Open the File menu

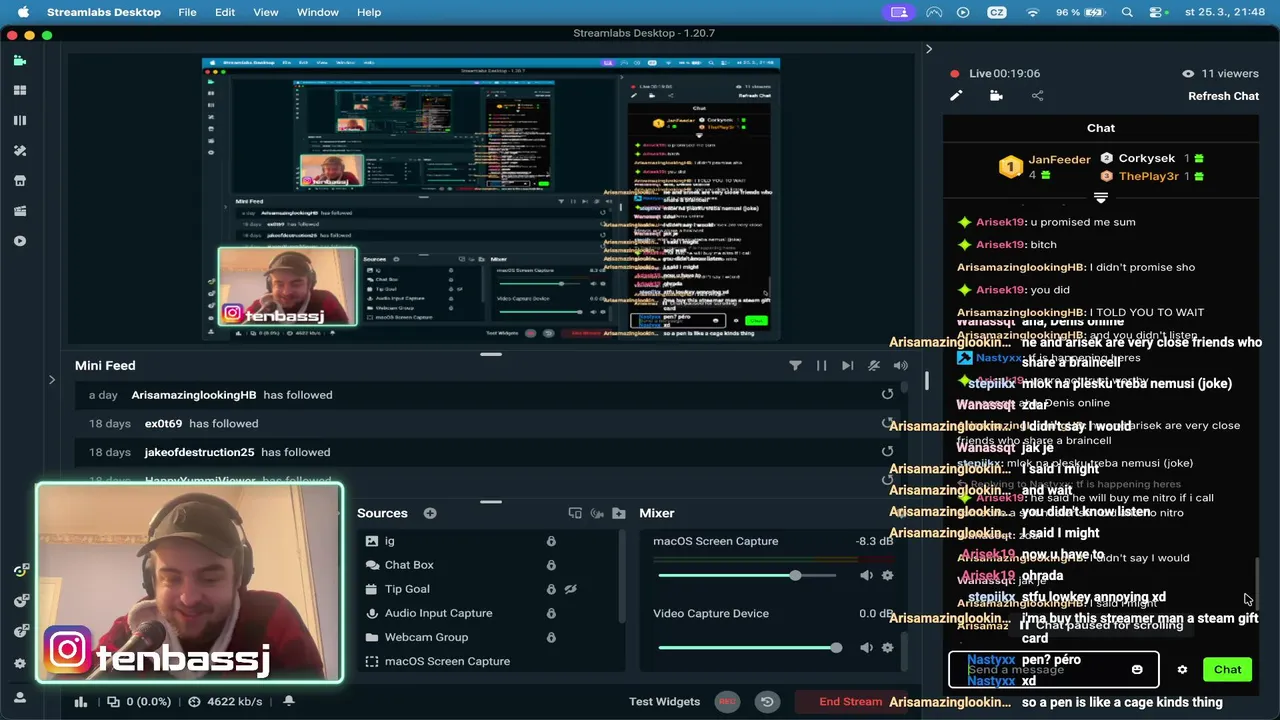click(x=187, y=12)
